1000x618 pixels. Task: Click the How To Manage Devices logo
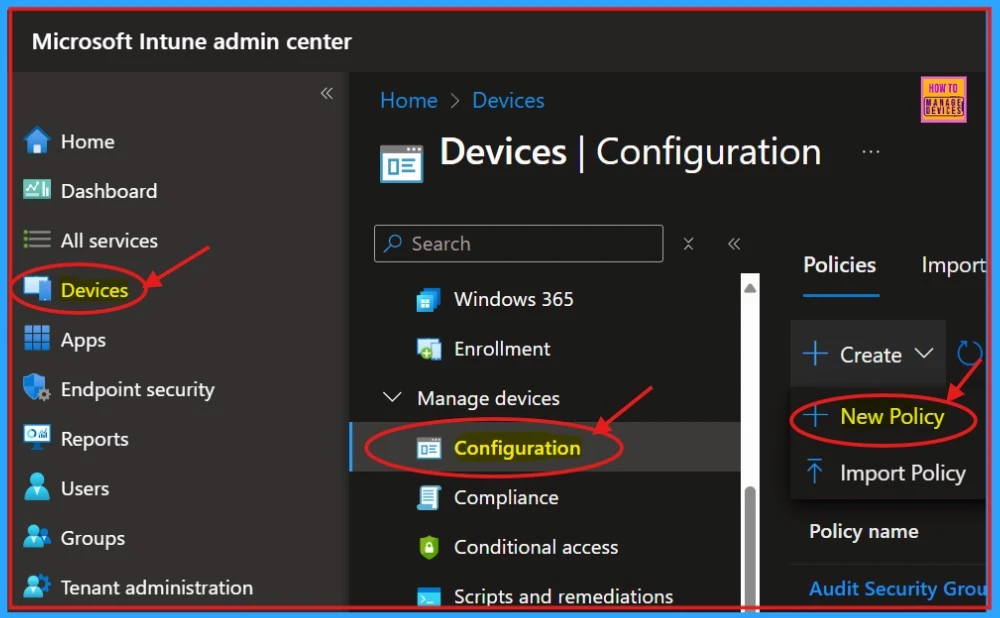pos(943,99)
